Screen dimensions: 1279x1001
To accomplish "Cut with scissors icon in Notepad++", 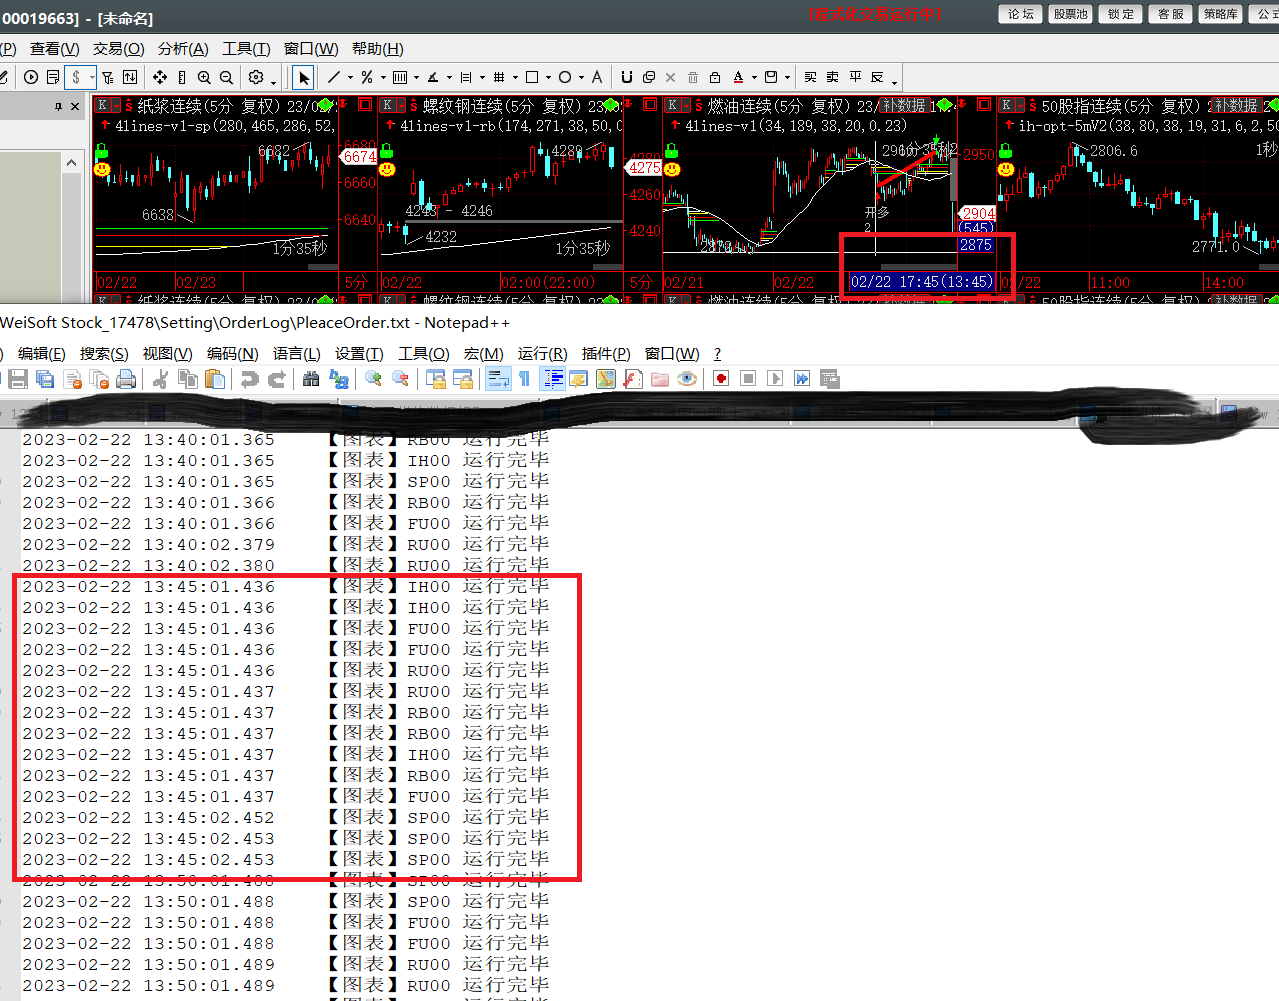I will 160,379.
